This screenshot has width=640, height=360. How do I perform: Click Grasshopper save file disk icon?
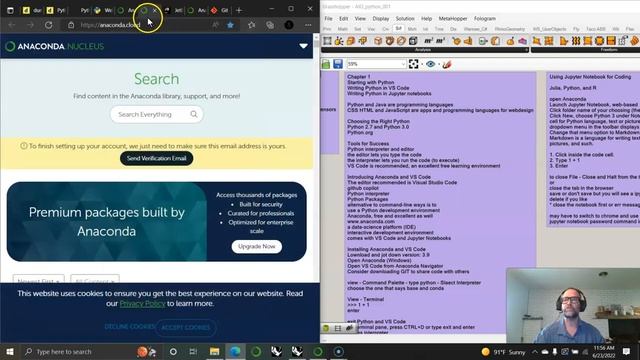[338, 64]
